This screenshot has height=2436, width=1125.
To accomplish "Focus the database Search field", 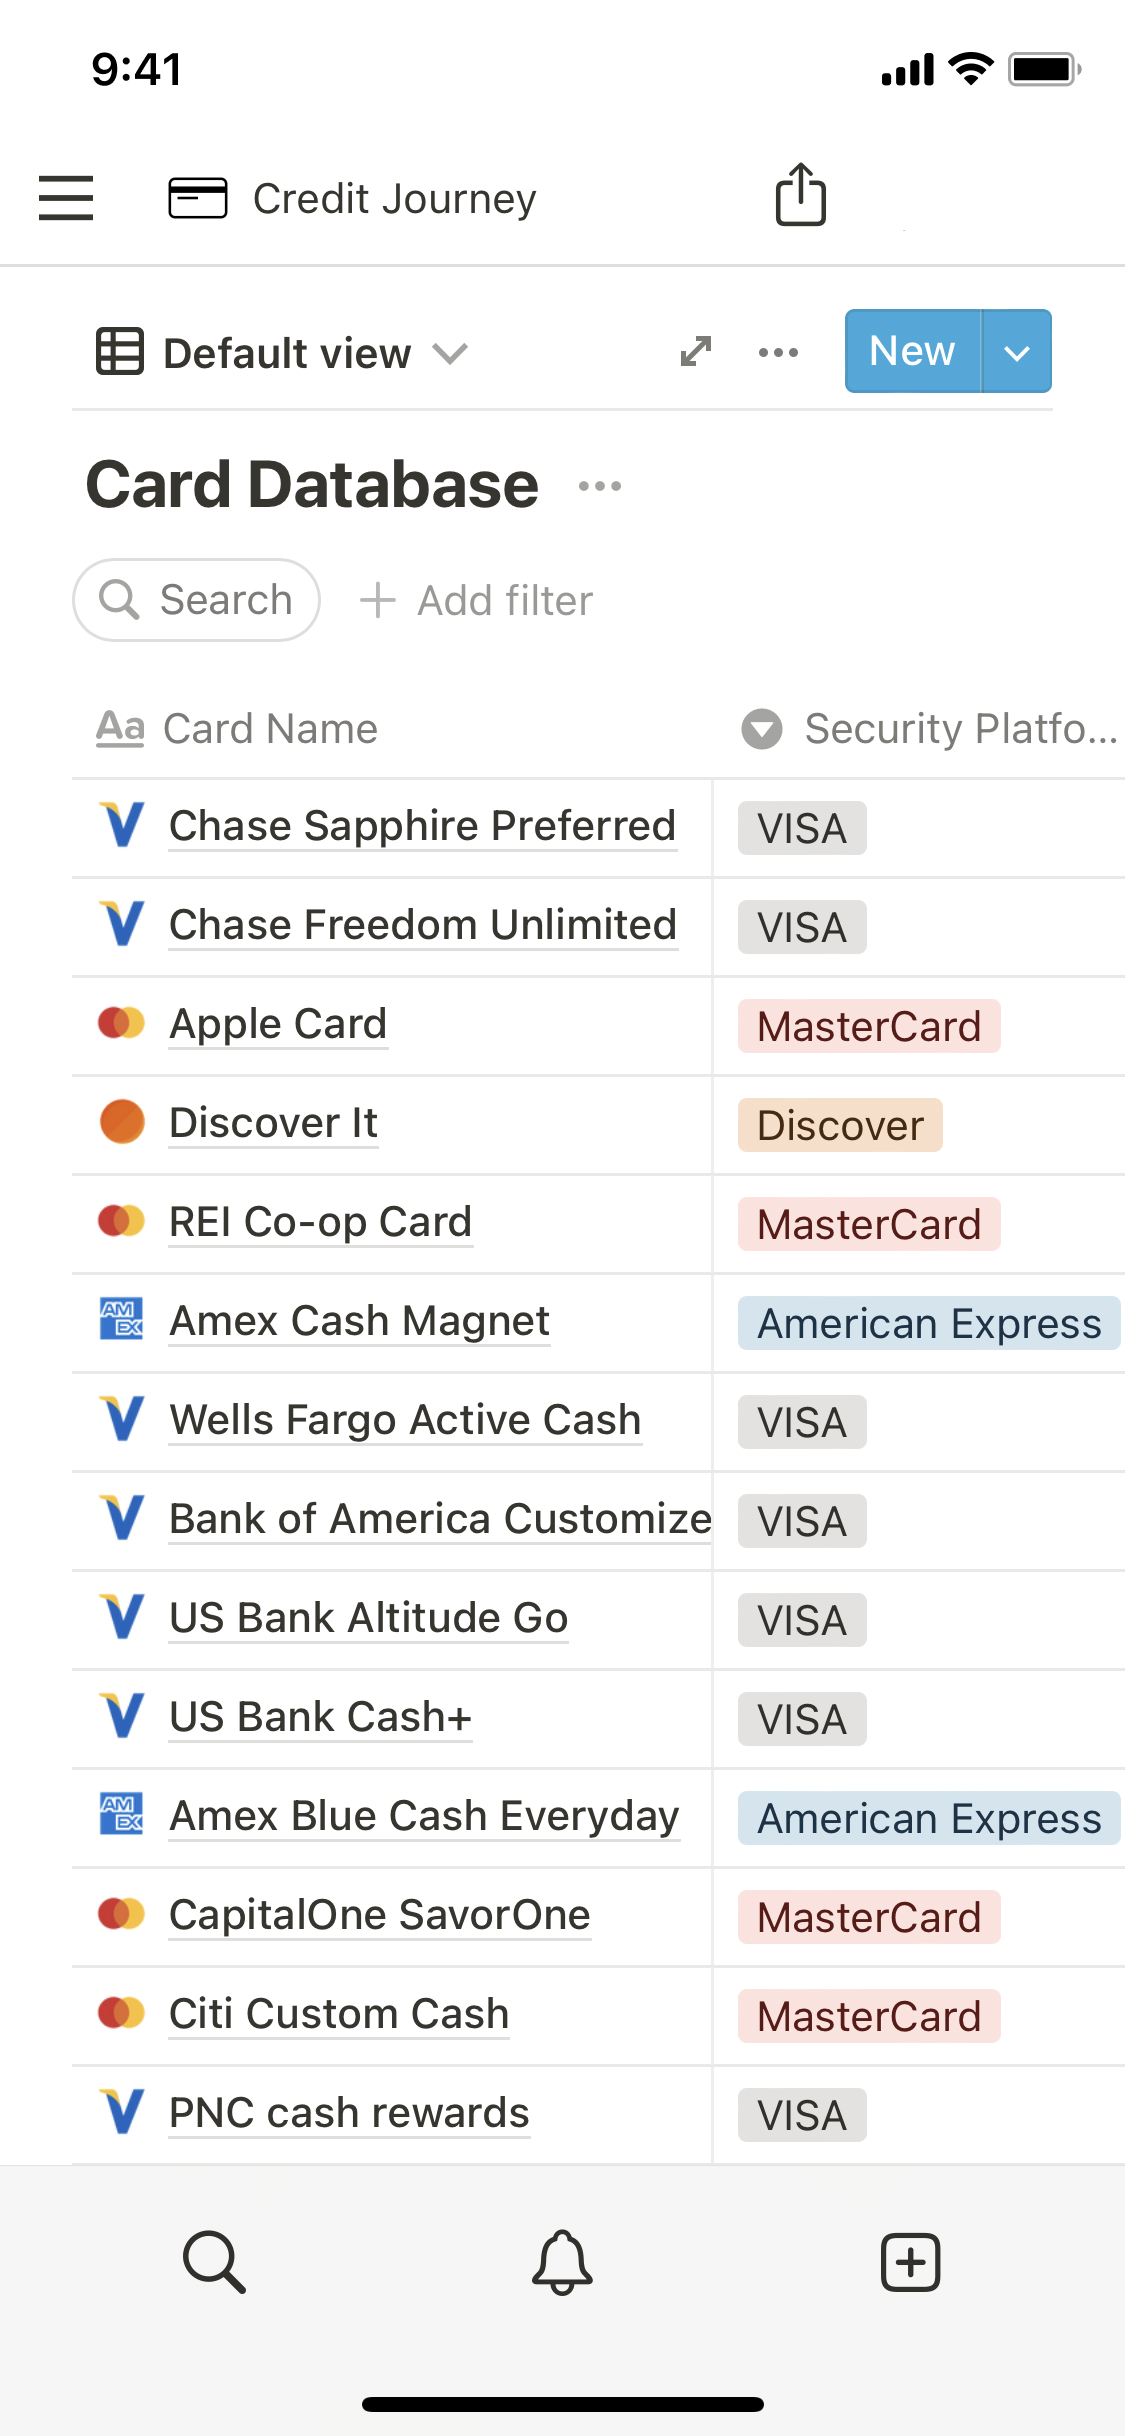I will coord(197,600).
